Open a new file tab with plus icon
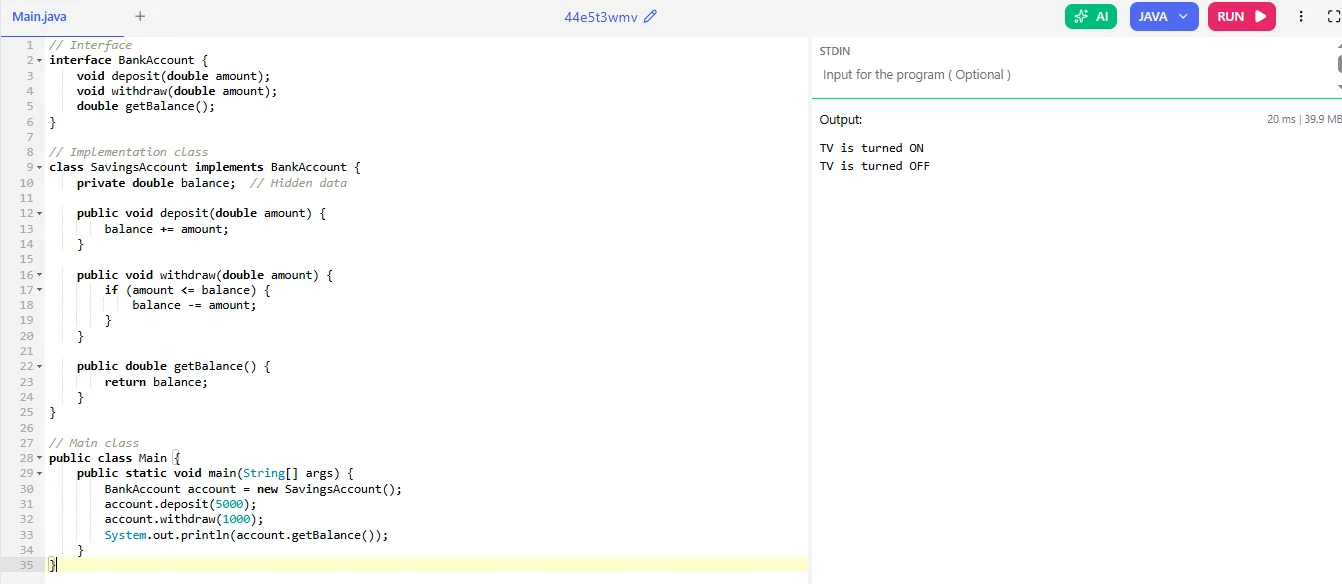Viewport: 1342px width, 584px height. (x=140, y=16)
